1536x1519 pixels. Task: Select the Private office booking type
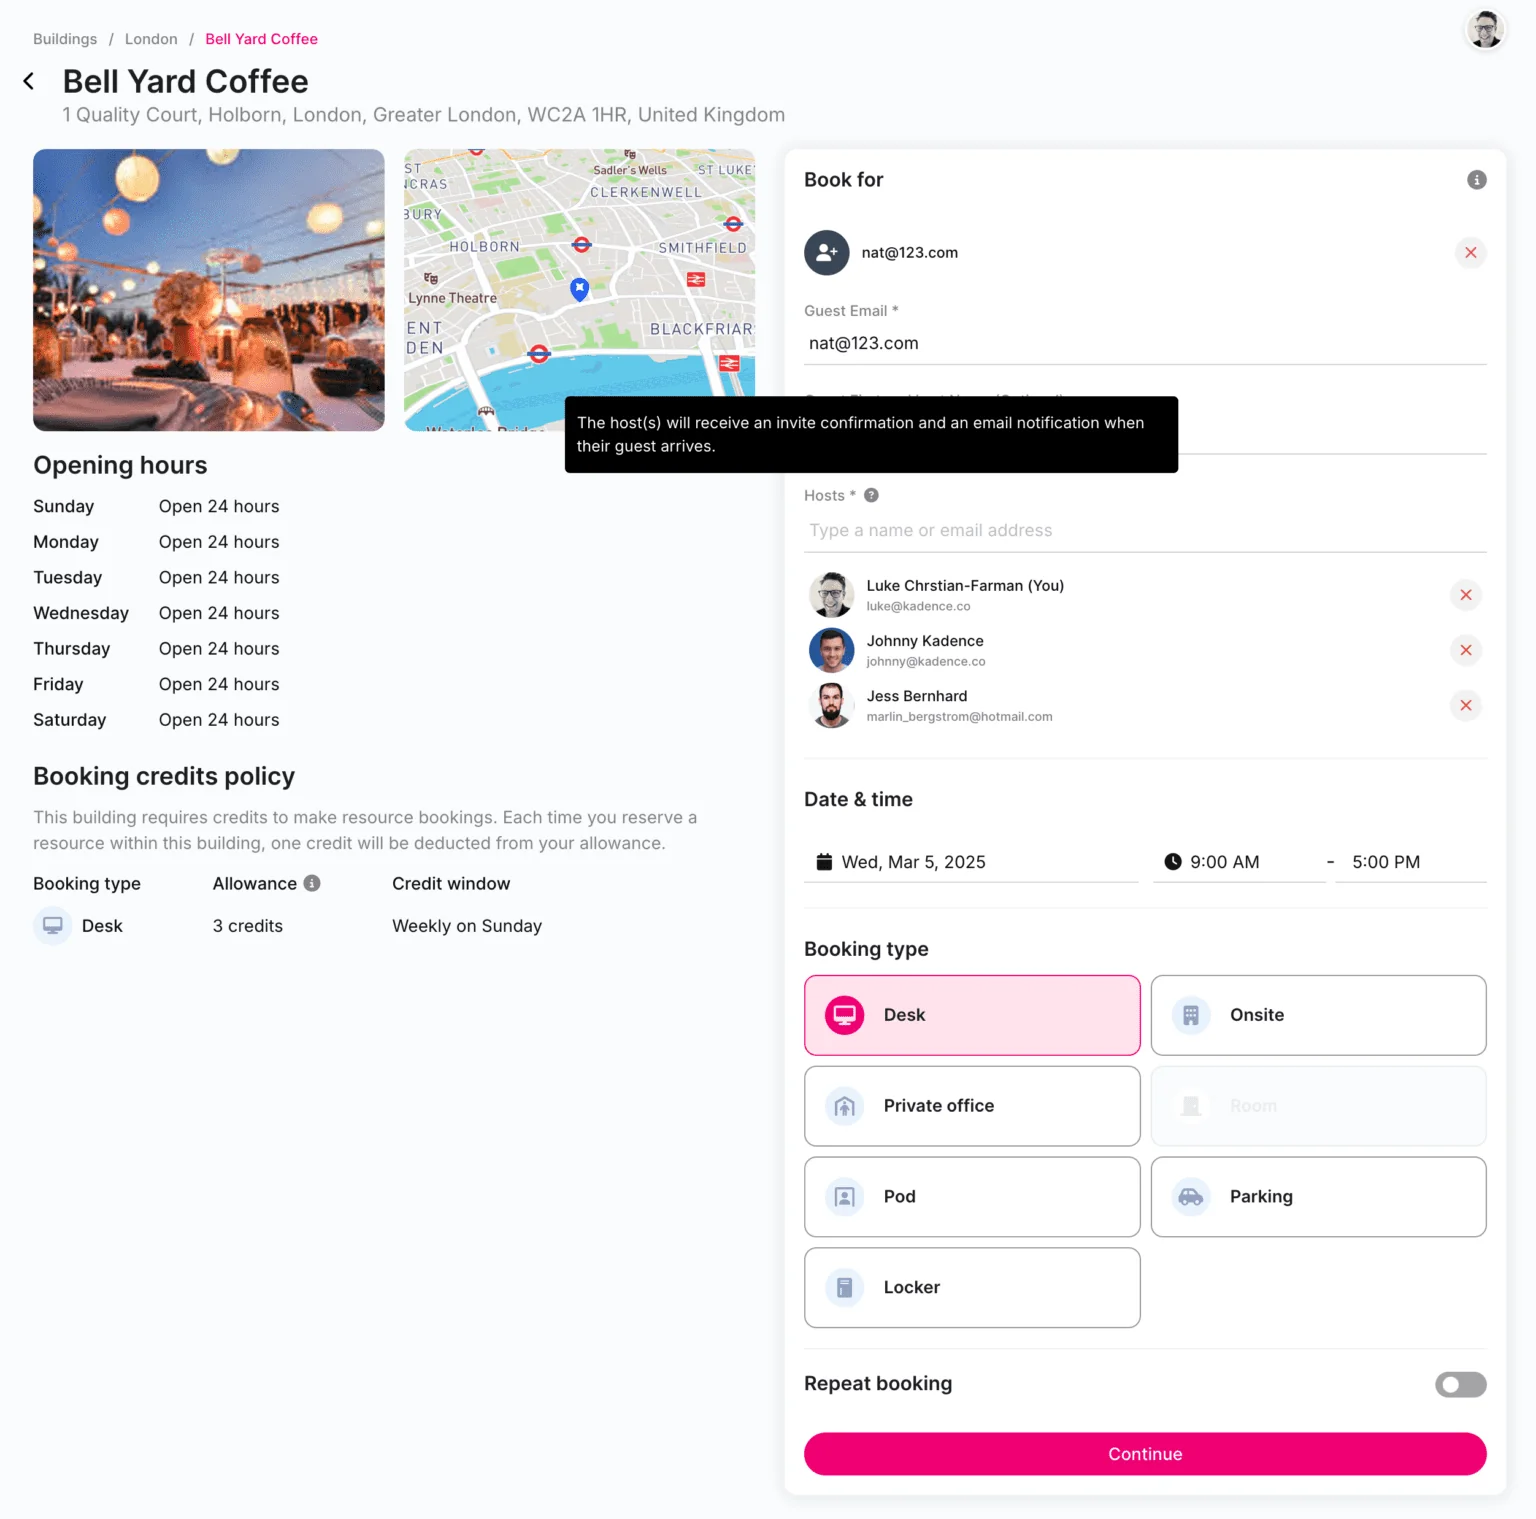[x=972, y=1106]
